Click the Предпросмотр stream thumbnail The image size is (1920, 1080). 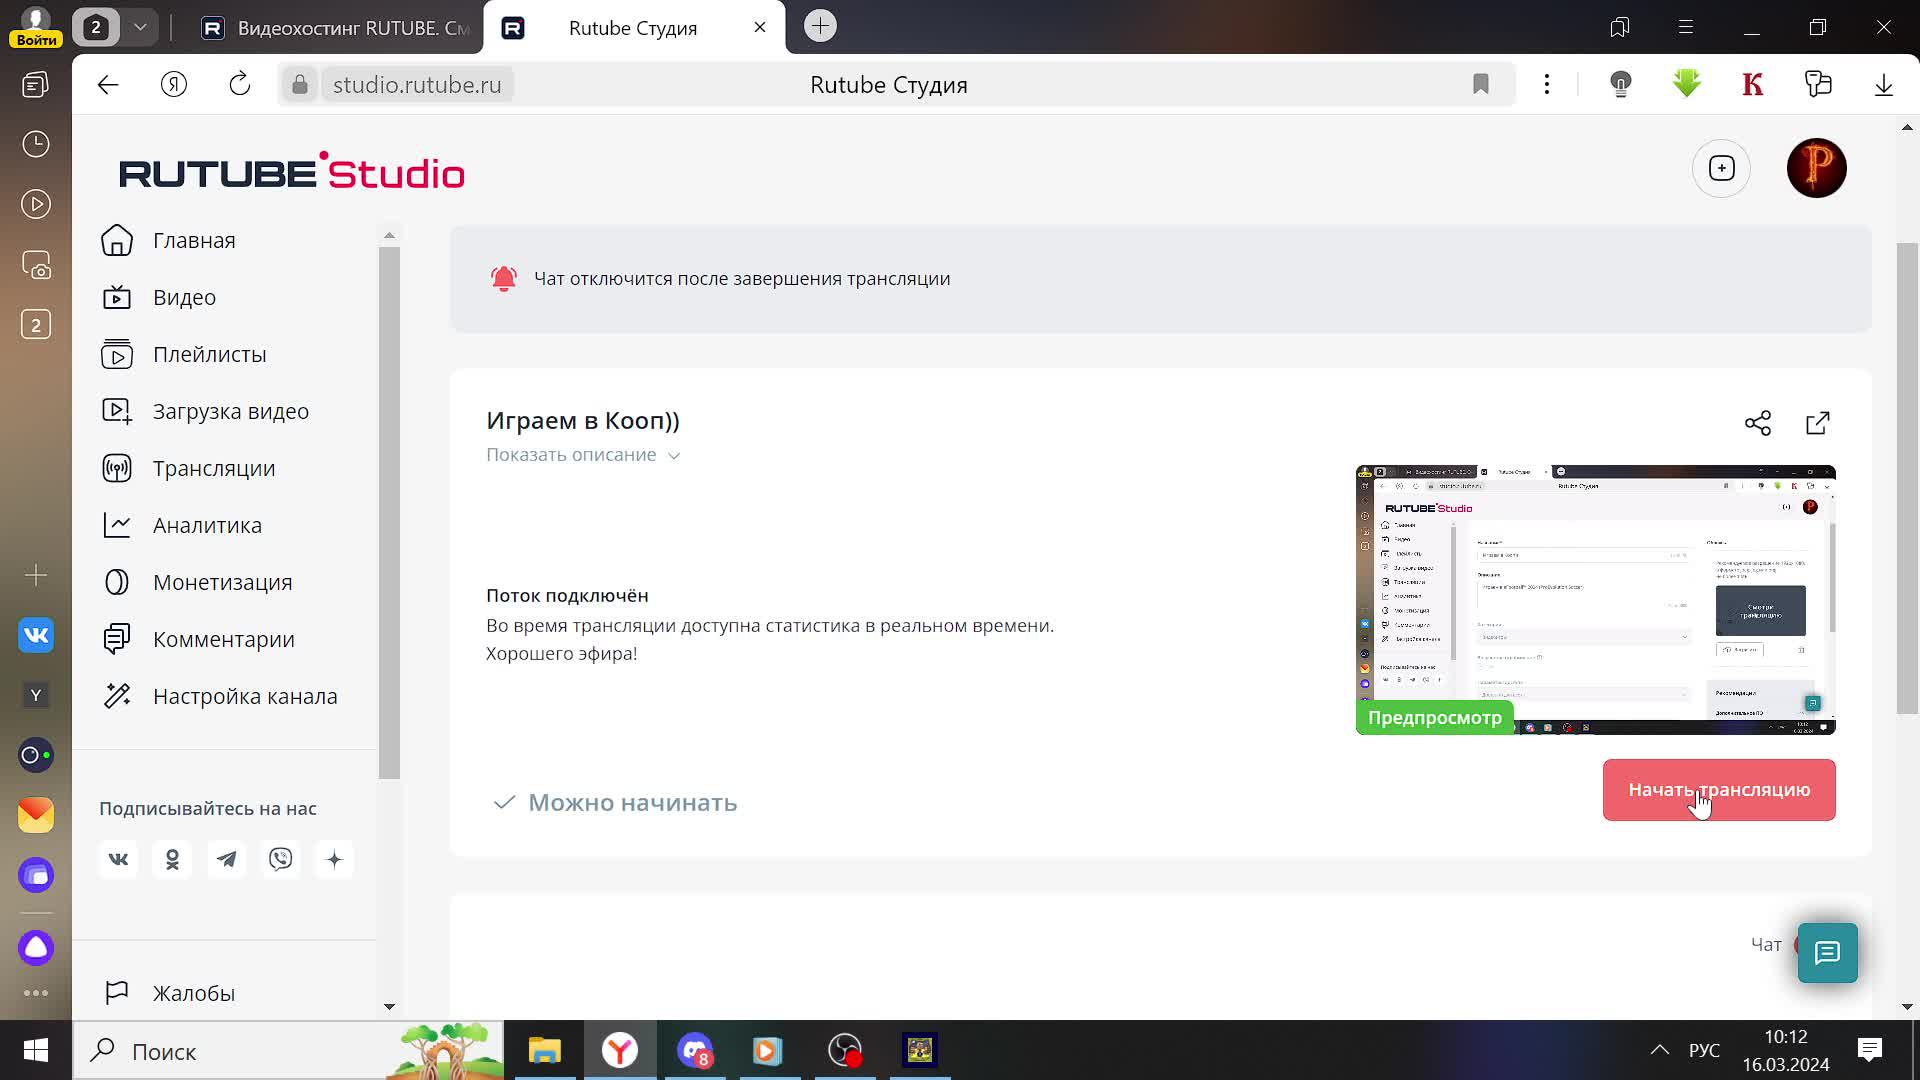click(x=1594, y=599)
